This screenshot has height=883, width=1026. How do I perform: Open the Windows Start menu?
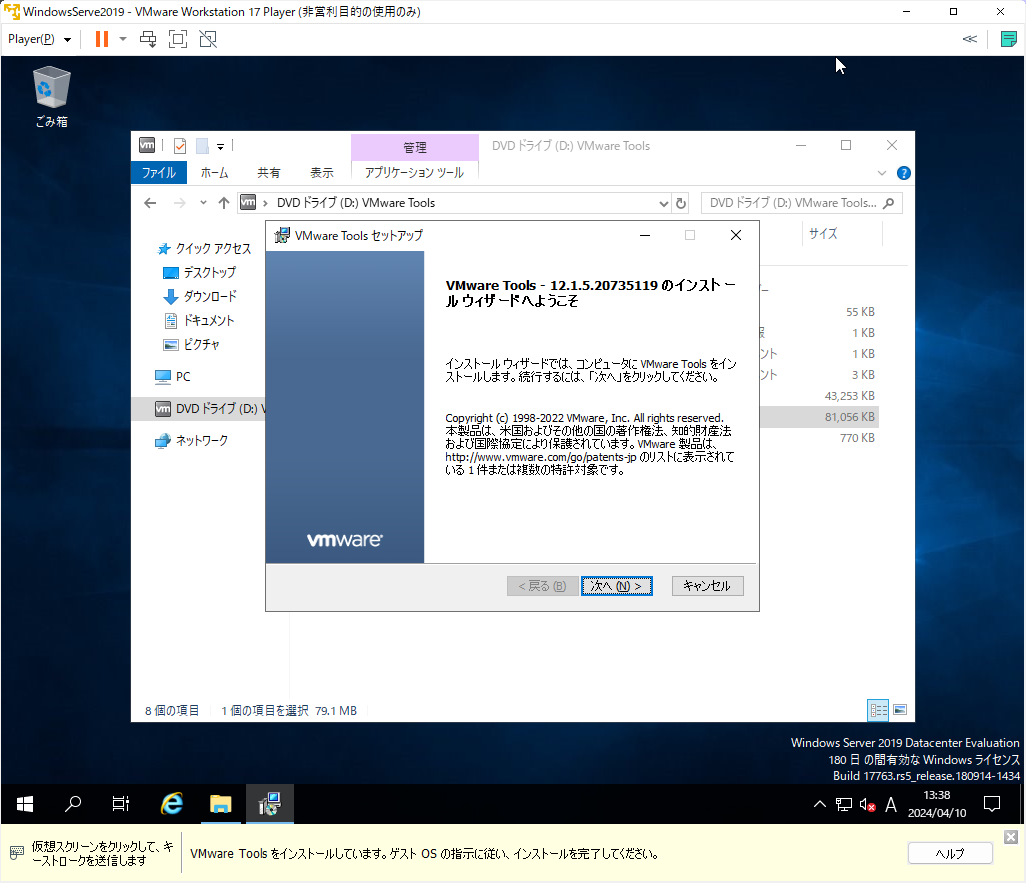coord(25,804)
